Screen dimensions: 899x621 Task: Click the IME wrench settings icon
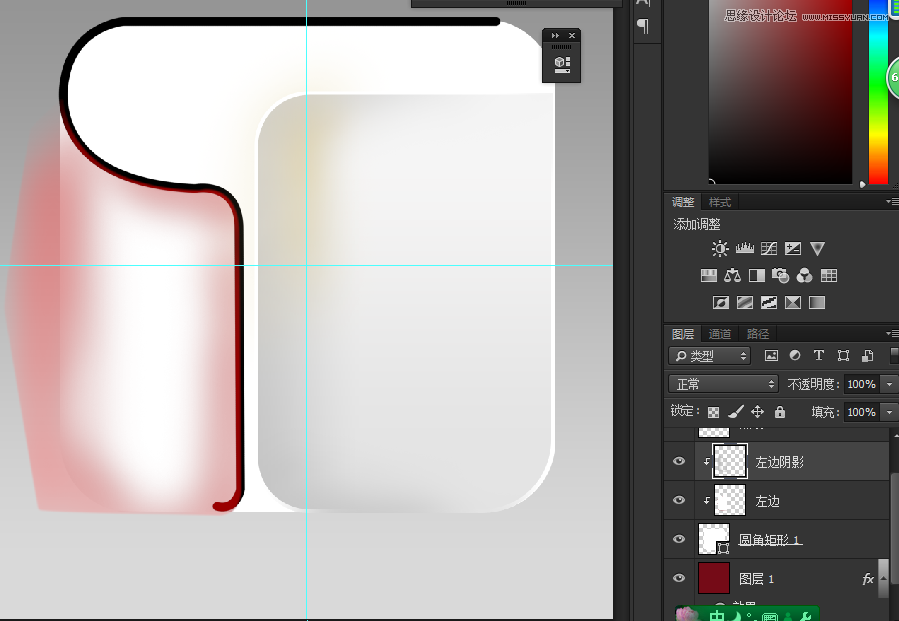(x=806, y=616)
